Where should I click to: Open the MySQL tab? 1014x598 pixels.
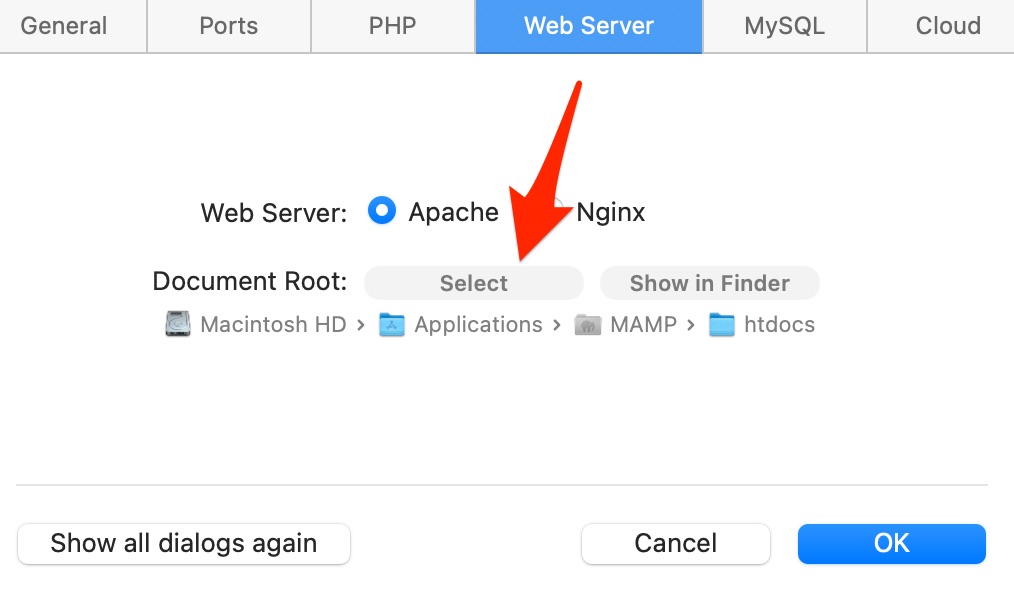coord(785,26)
